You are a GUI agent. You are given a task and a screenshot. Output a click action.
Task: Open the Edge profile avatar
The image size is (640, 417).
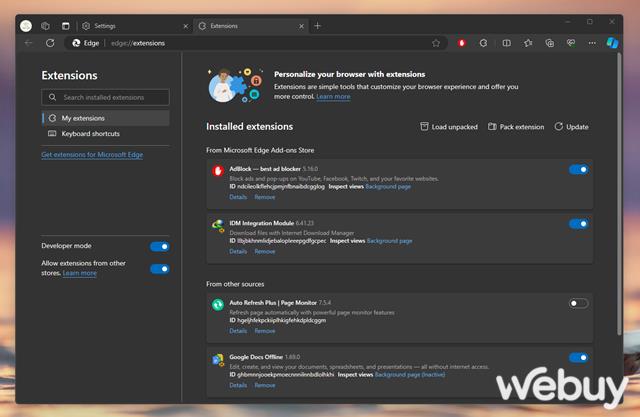coord(26,26)
